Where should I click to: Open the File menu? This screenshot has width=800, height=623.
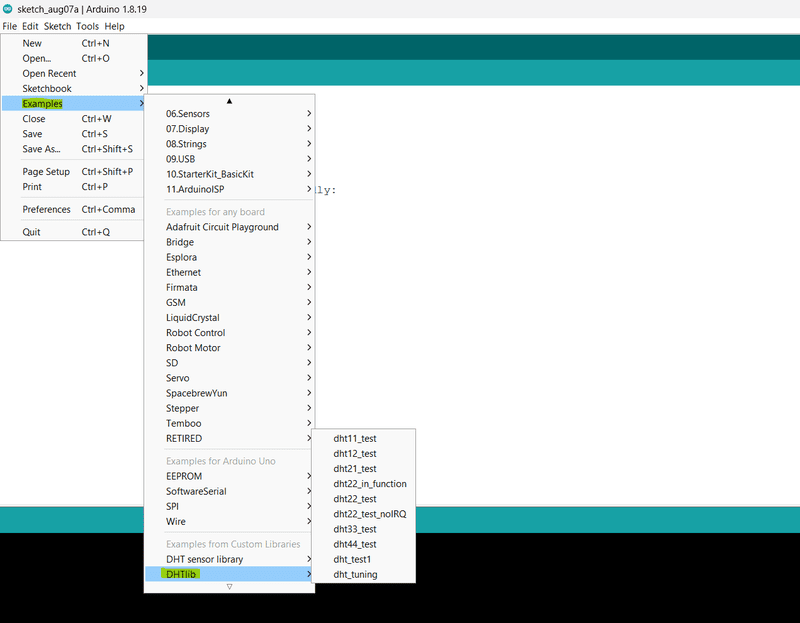pyautogui.click(x=10, y=26)
